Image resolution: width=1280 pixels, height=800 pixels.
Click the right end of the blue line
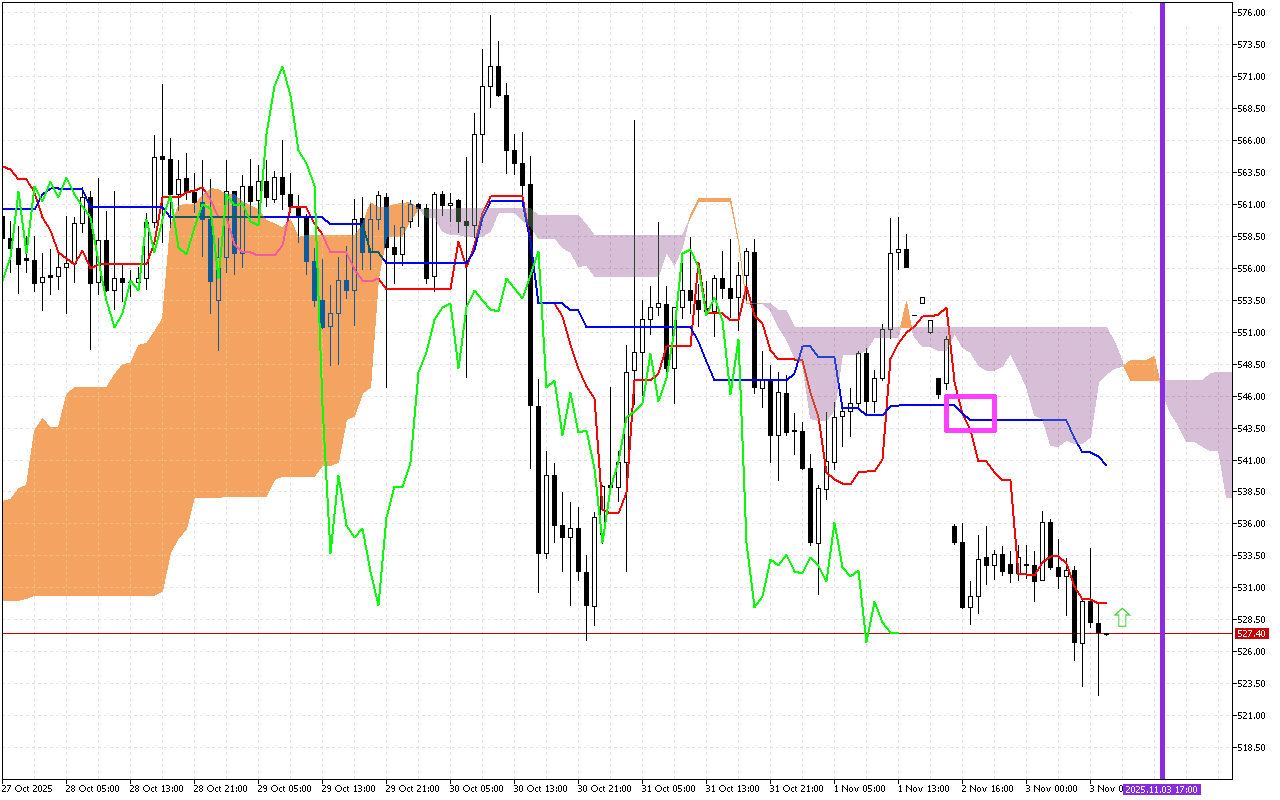1105,465
